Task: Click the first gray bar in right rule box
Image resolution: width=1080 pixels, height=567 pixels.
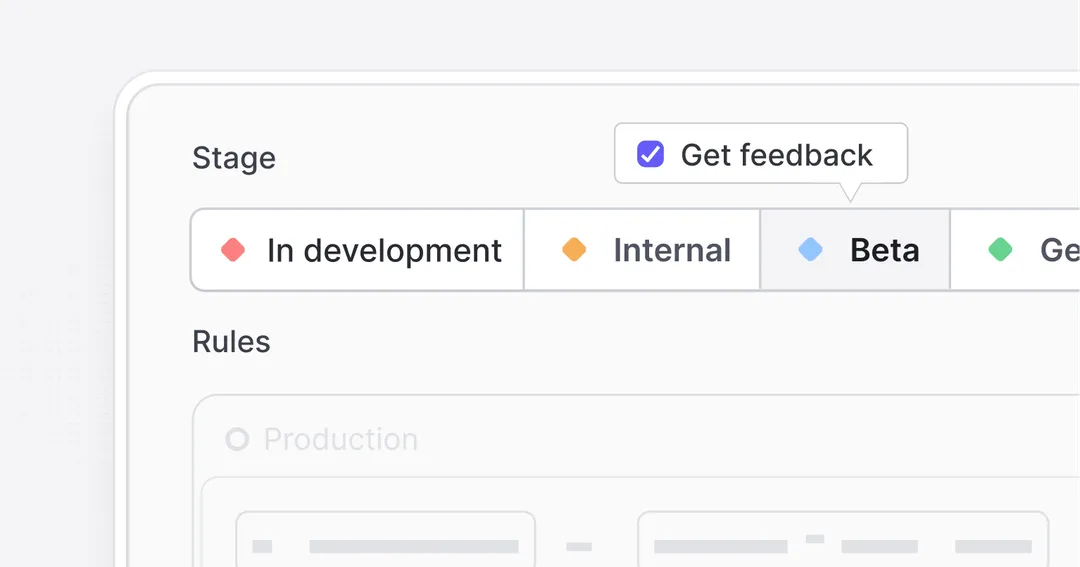Action: click(720, 546)
